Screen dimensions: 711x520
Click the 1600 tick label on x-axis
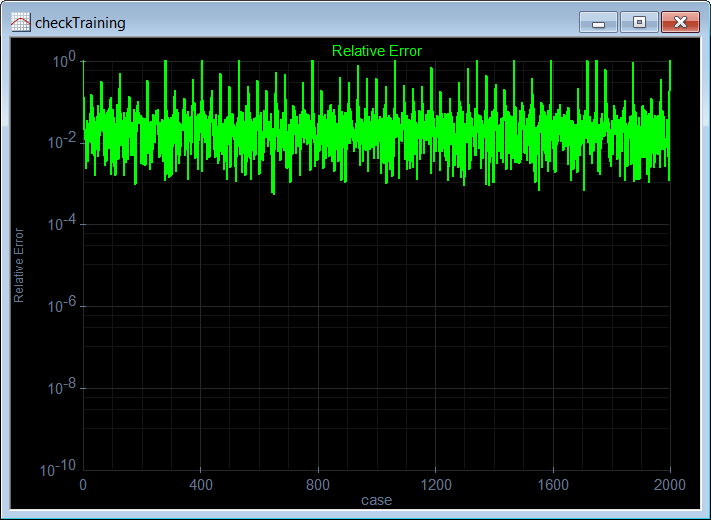[553, 485]
